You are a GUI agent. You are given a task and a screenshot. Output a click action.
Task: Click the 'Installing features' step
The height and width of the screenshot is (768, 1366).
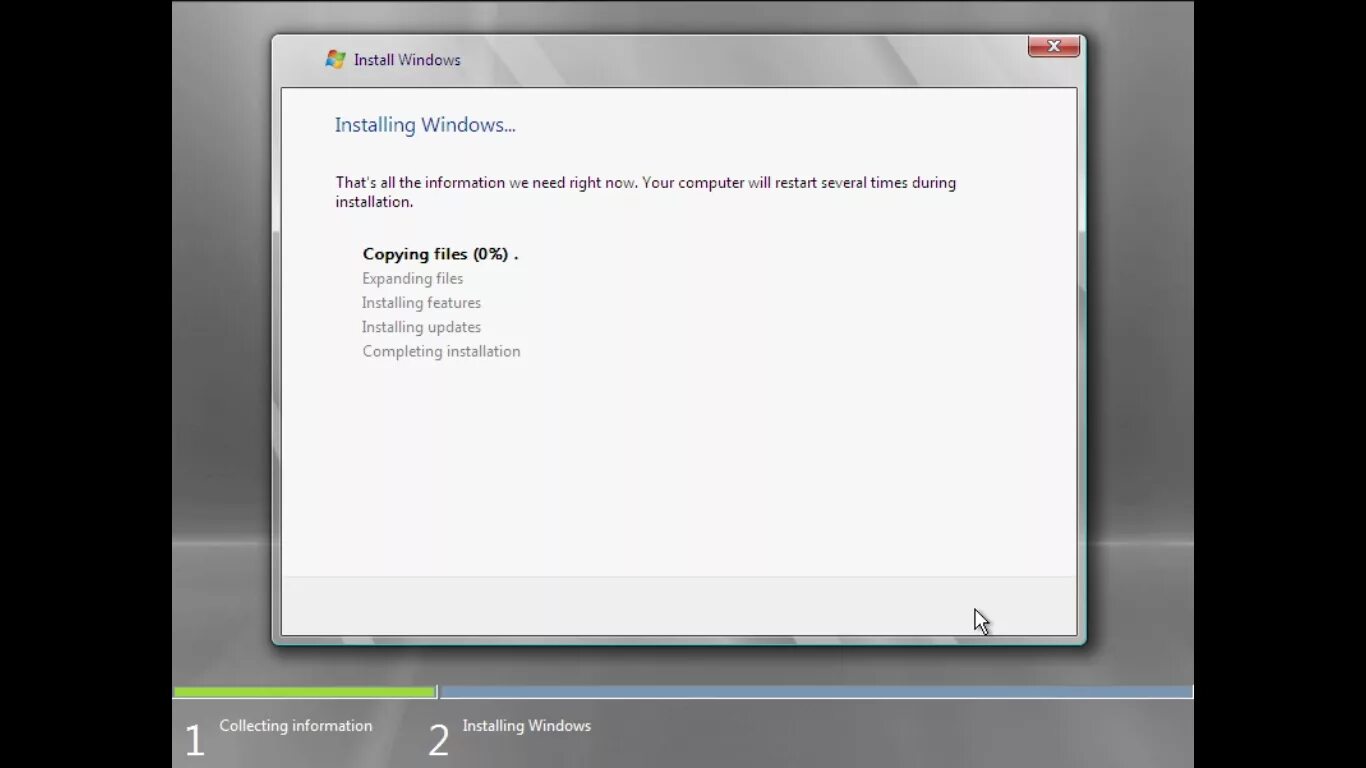click(421, 303)
